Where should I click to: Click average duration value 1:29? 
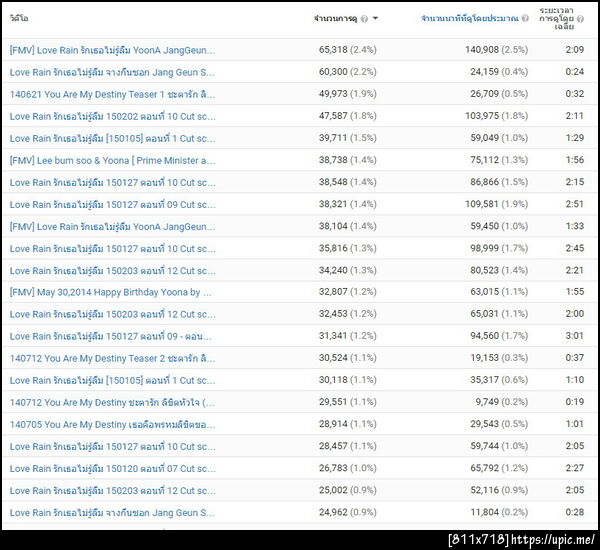(x=575, y=138)
